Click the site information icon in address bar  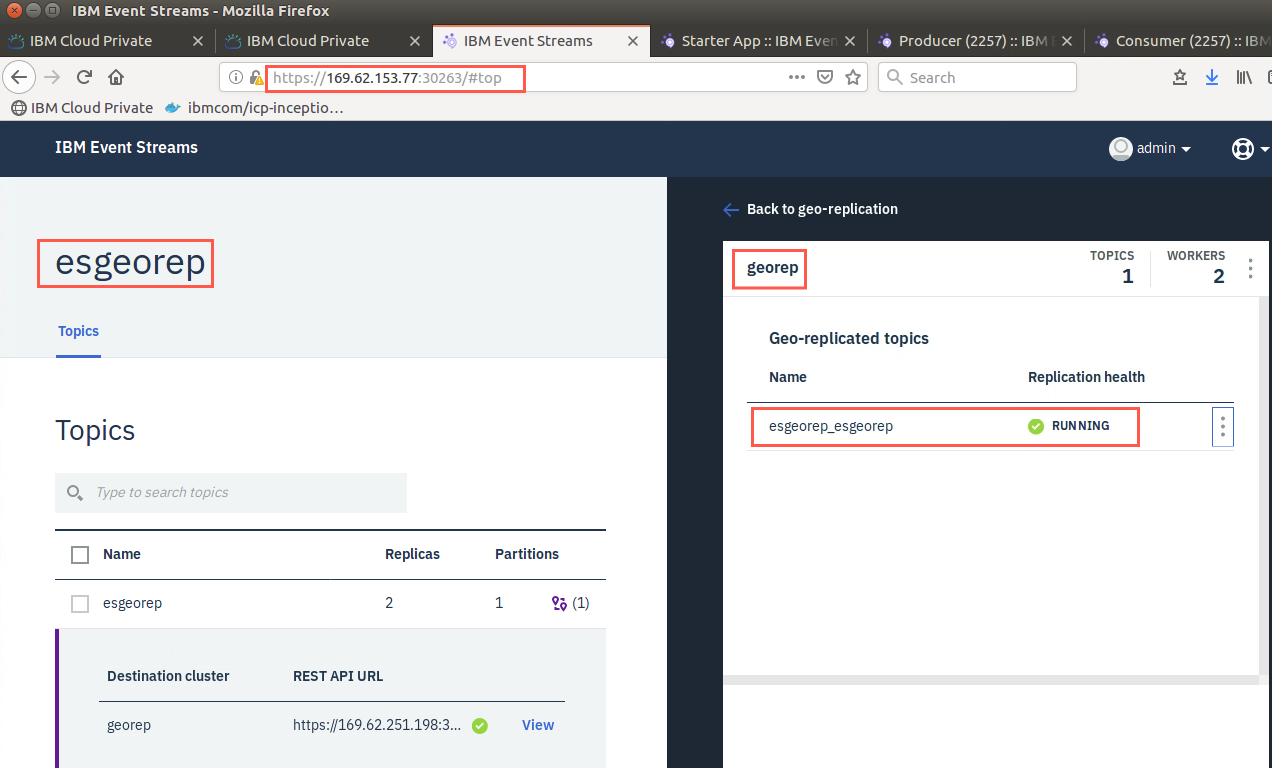pyautogui.click(x=236, y=77)
